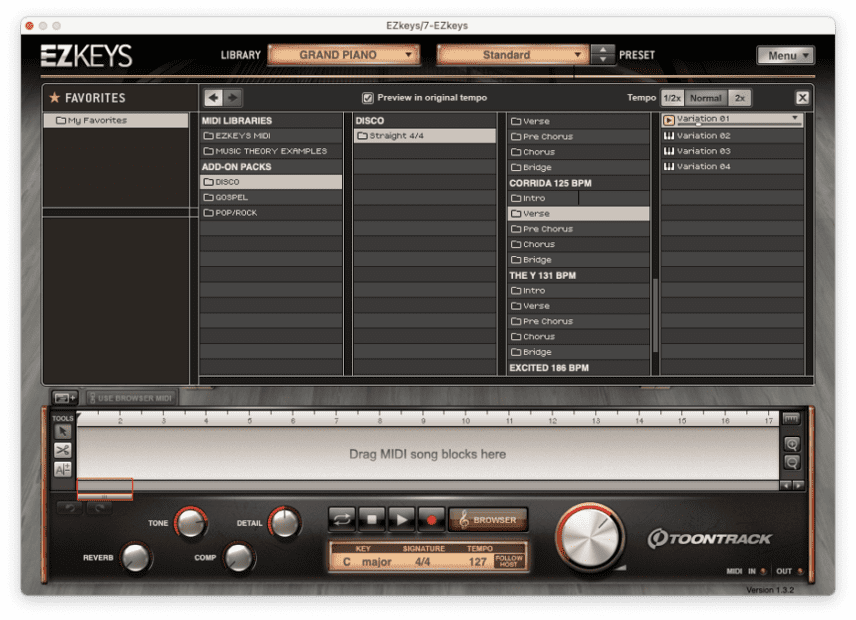This screenshot has height=620, width=856.
Task: Click the Detail knob
Action: point(284,523)
